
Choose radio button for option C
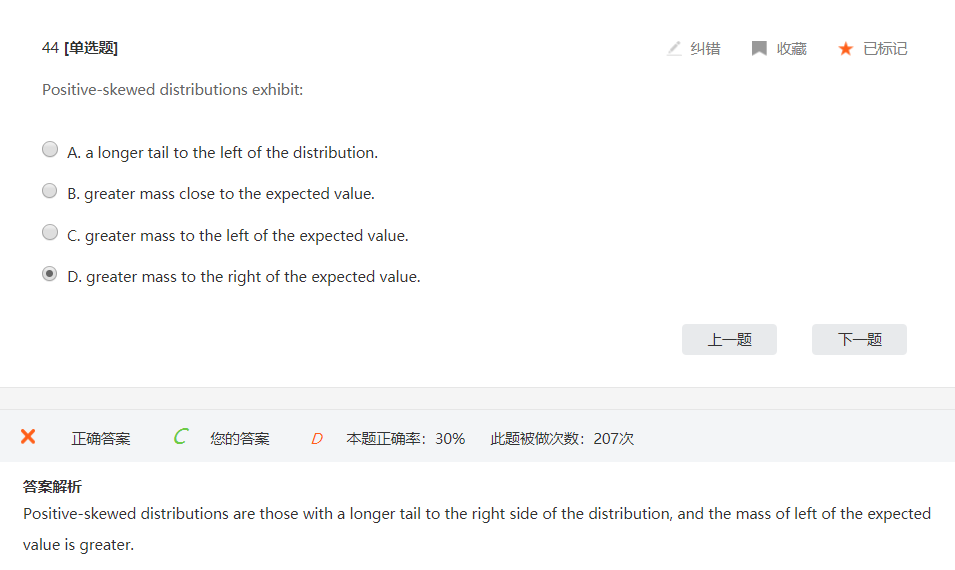tap(50, 233)
